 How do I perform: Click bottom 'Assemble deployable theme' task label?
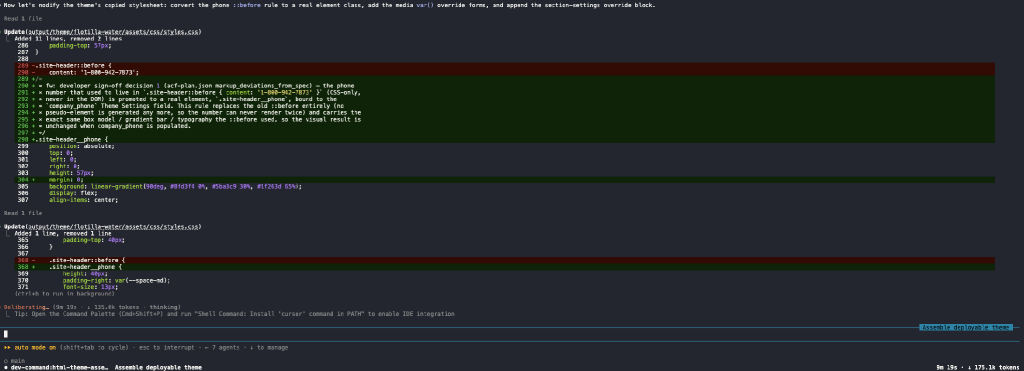[159, 367]
